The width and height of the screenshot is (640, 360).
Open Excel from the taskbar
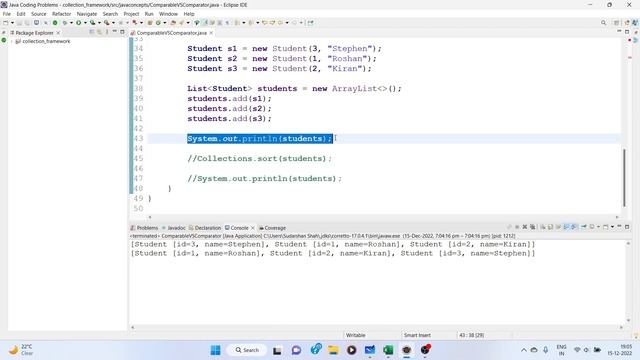coord(388,350)
